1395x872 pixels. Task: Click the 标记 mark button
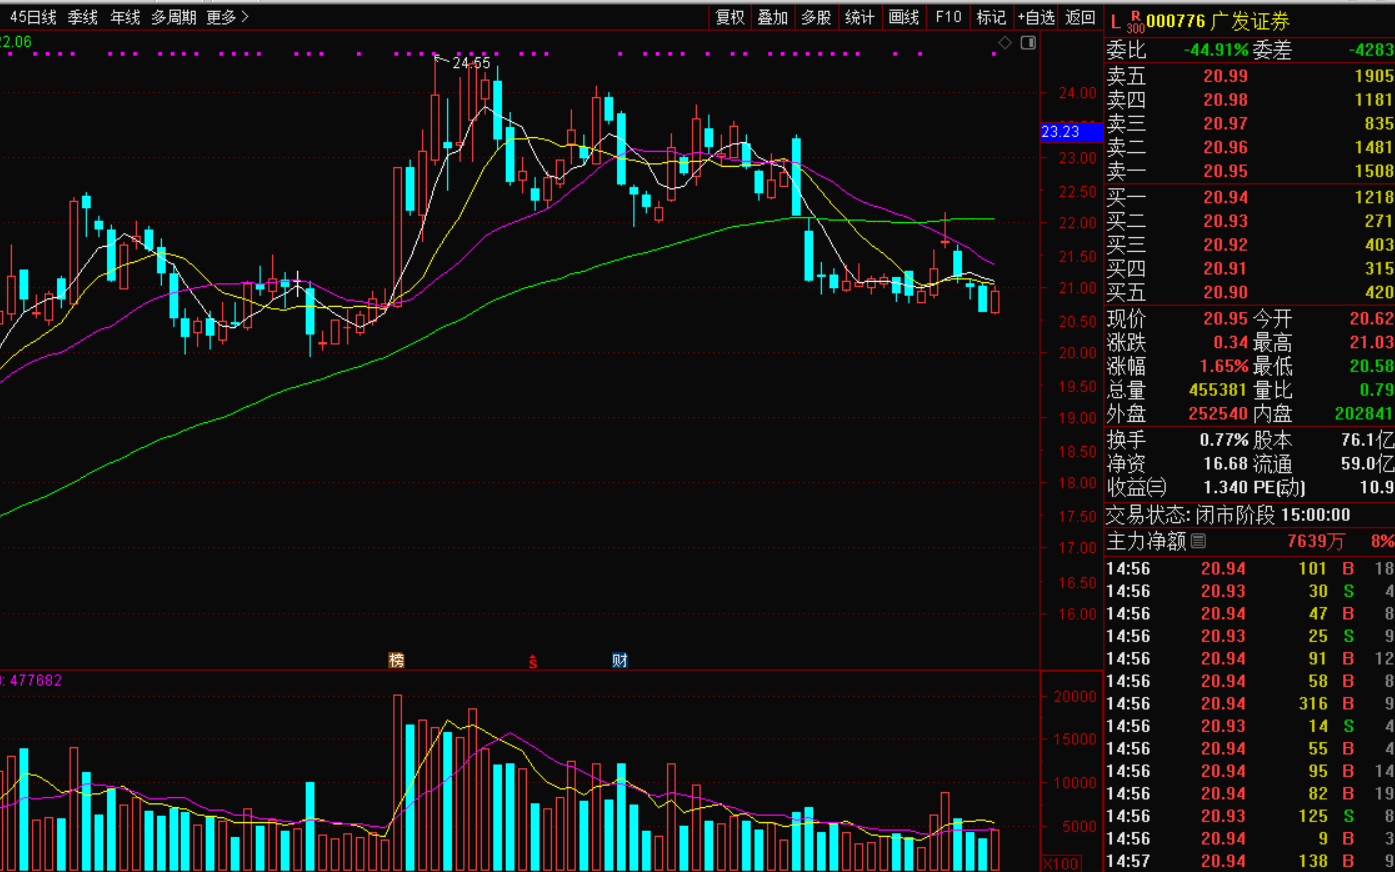(x=991, y=17)
